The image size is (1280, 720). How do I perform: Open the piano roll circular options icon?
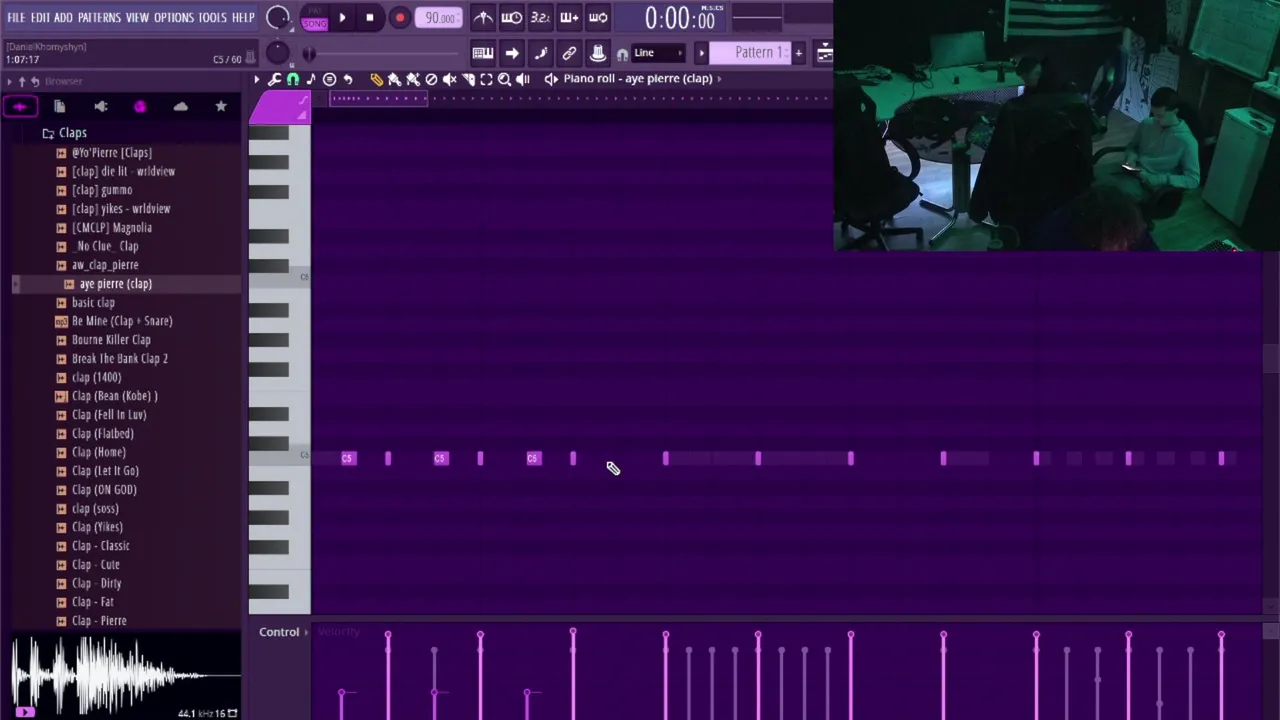(329, 79)
